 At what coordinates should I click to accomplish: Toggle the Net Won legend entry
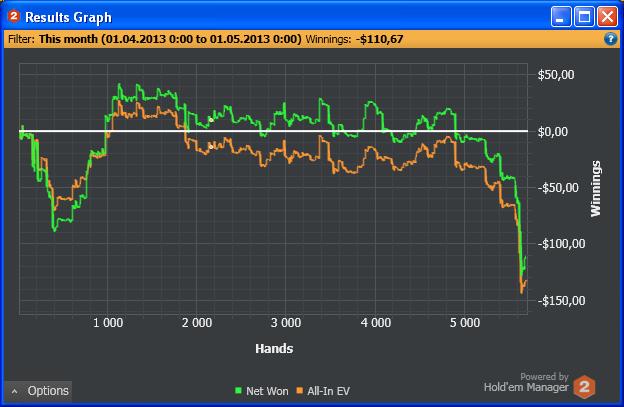[261, 391]
